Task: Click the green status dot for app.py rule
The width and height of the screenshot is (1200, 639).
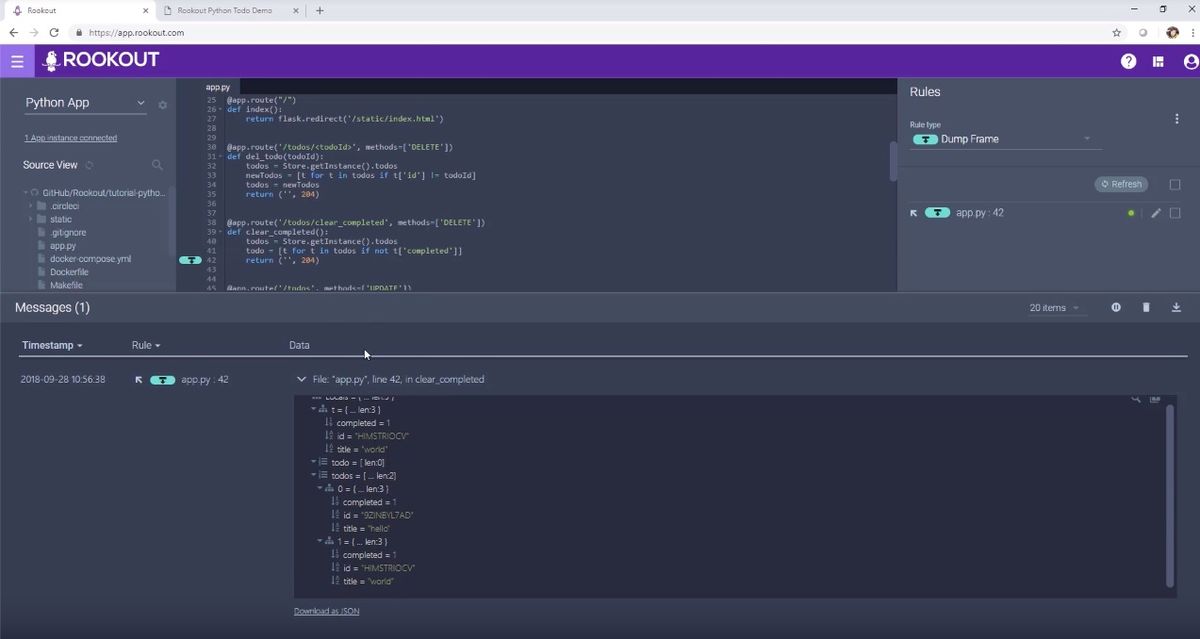Action: [1131, 213]
